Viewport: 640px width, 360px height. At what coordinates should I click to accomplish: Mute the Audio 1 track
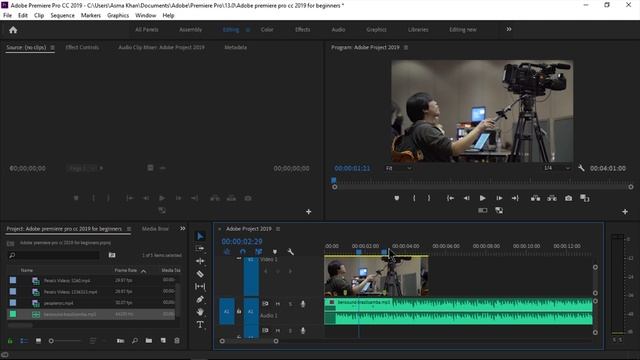(278, 304)
